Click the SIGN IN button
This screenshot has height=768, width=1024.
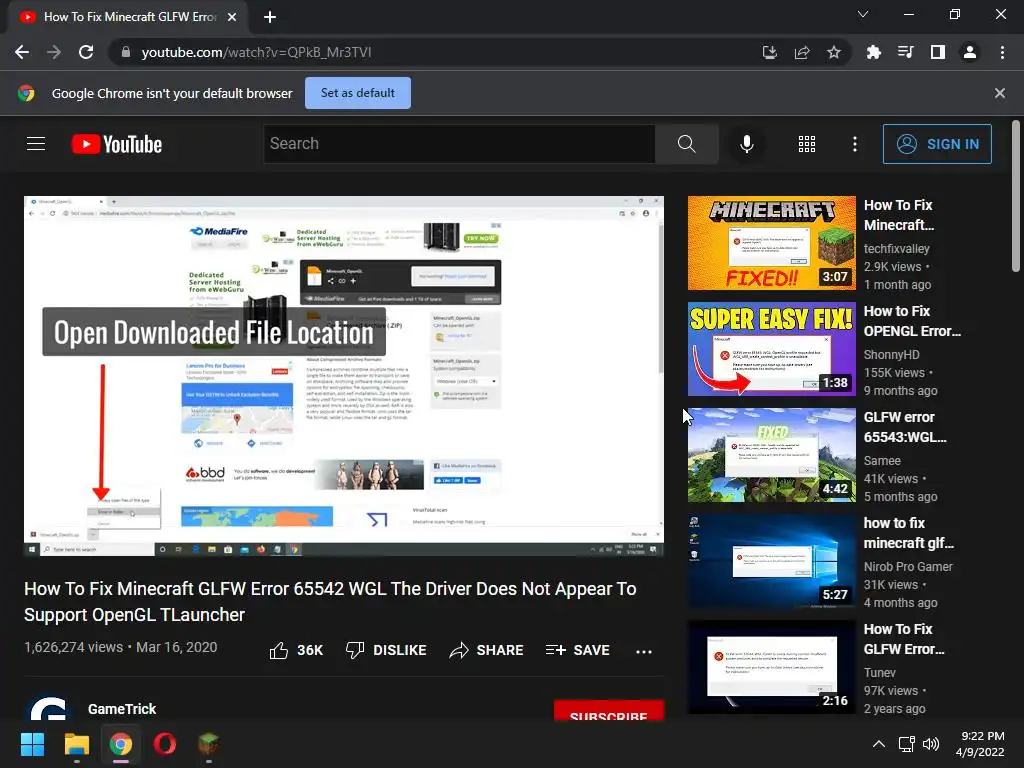pyautogui.click(x=937, y=144)
